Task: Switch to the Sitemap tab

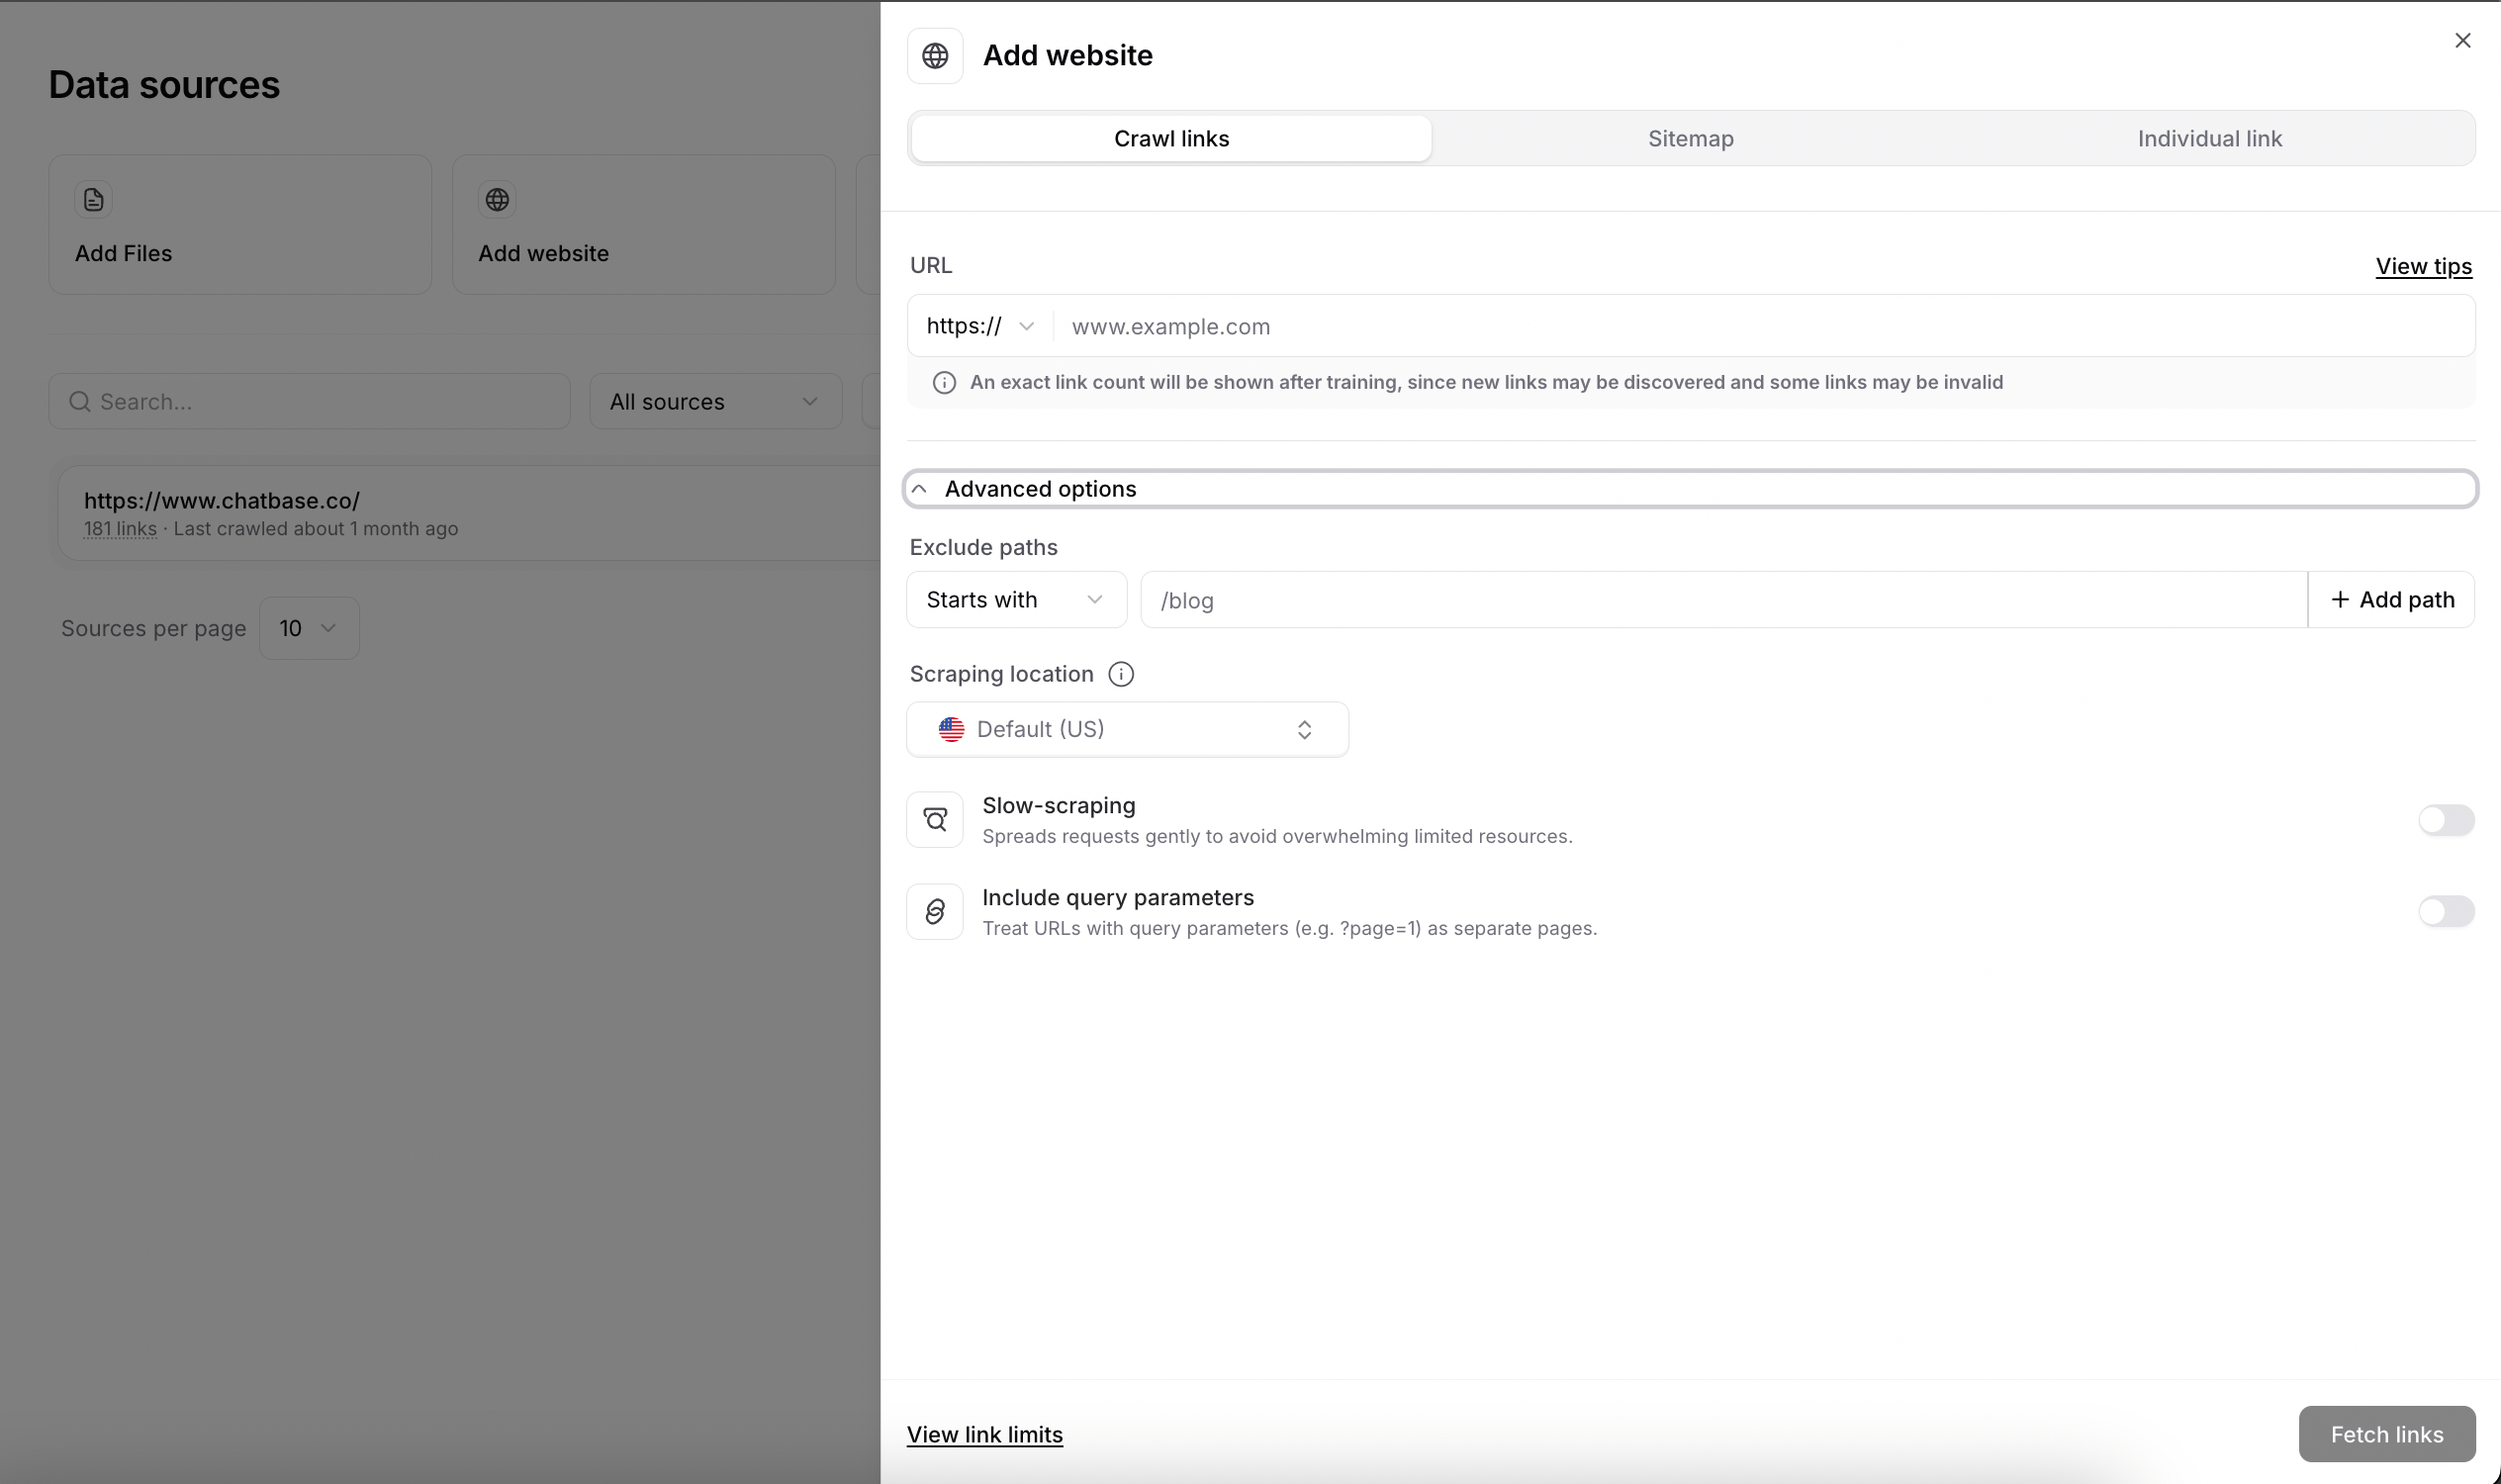Action: click(x=1690, y=139)
